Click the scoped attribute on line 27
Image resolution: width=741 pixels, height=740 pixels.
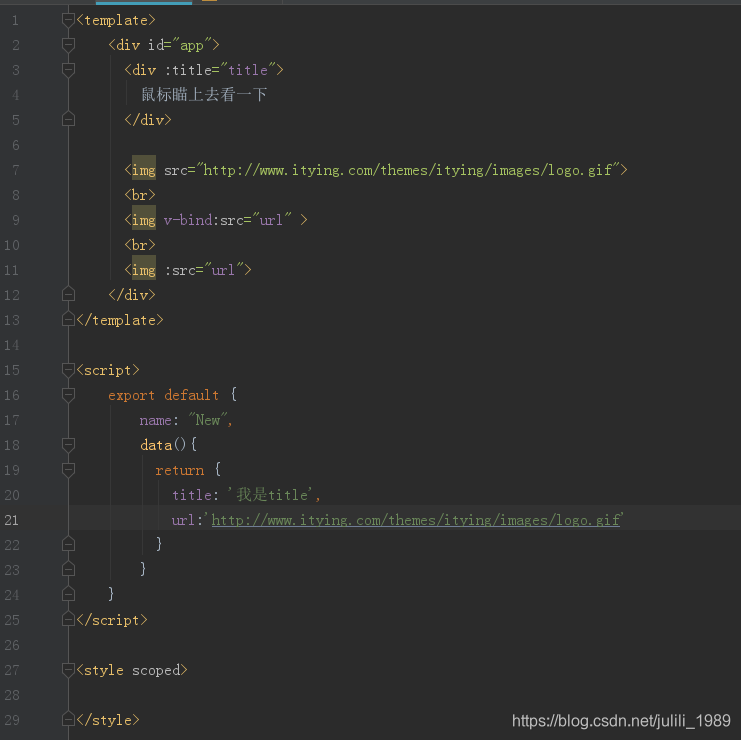point(156,671)
